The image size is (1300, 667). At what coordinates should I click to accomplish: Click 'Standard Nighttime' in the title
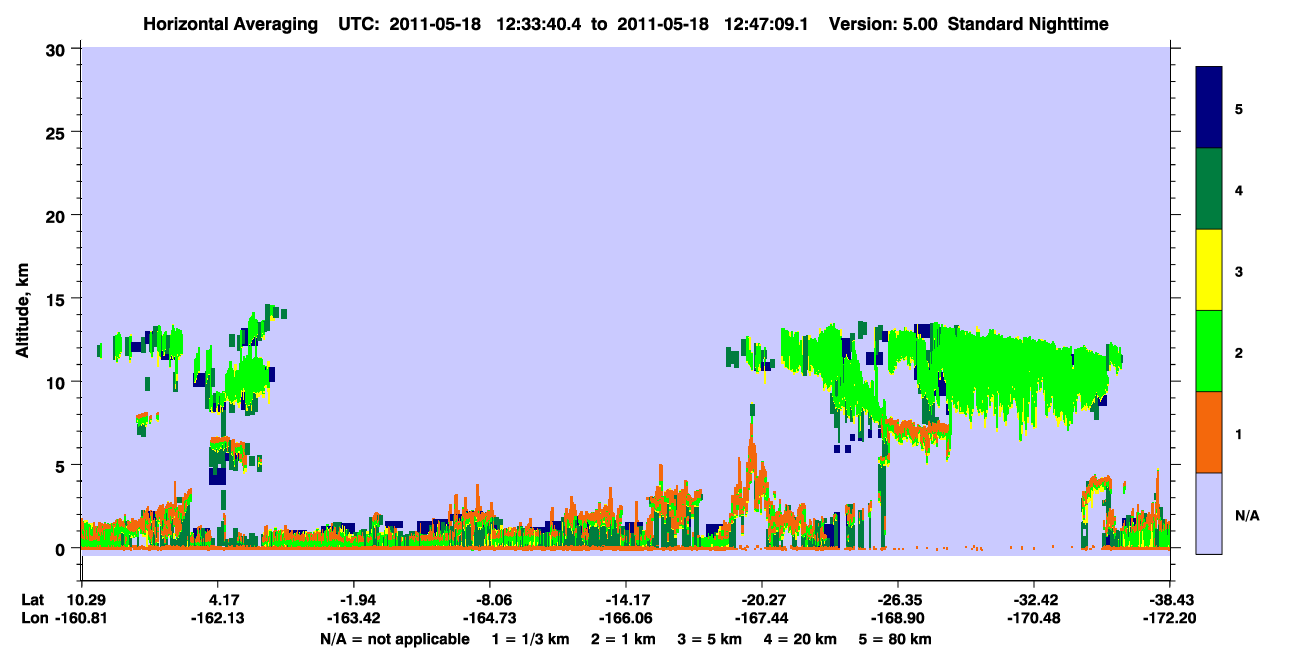click(1028, 23)
